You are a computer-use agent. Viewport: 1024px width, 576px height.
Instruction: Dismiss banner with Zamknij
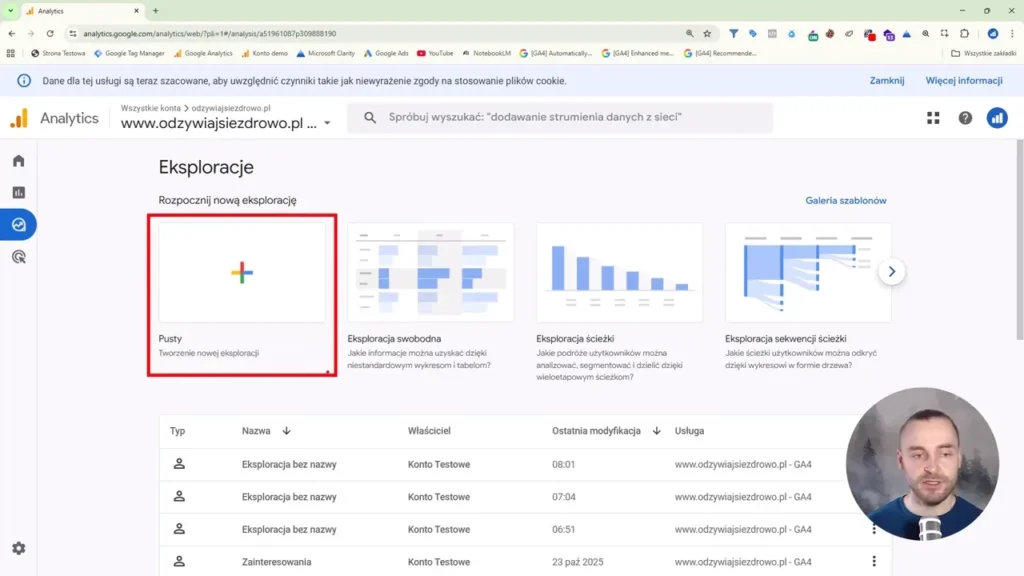tap(887, 81)
